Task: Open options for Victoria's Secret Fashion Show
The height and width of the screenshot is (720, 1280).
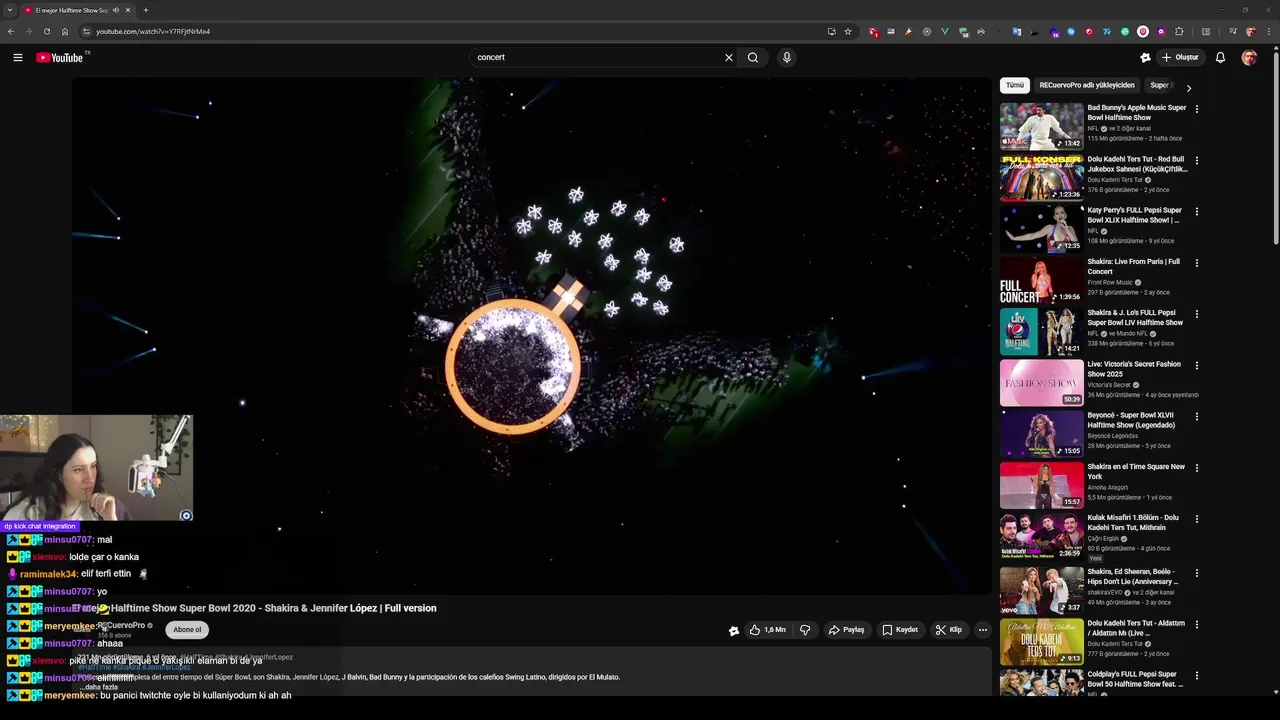Action: pos(1197,366)
